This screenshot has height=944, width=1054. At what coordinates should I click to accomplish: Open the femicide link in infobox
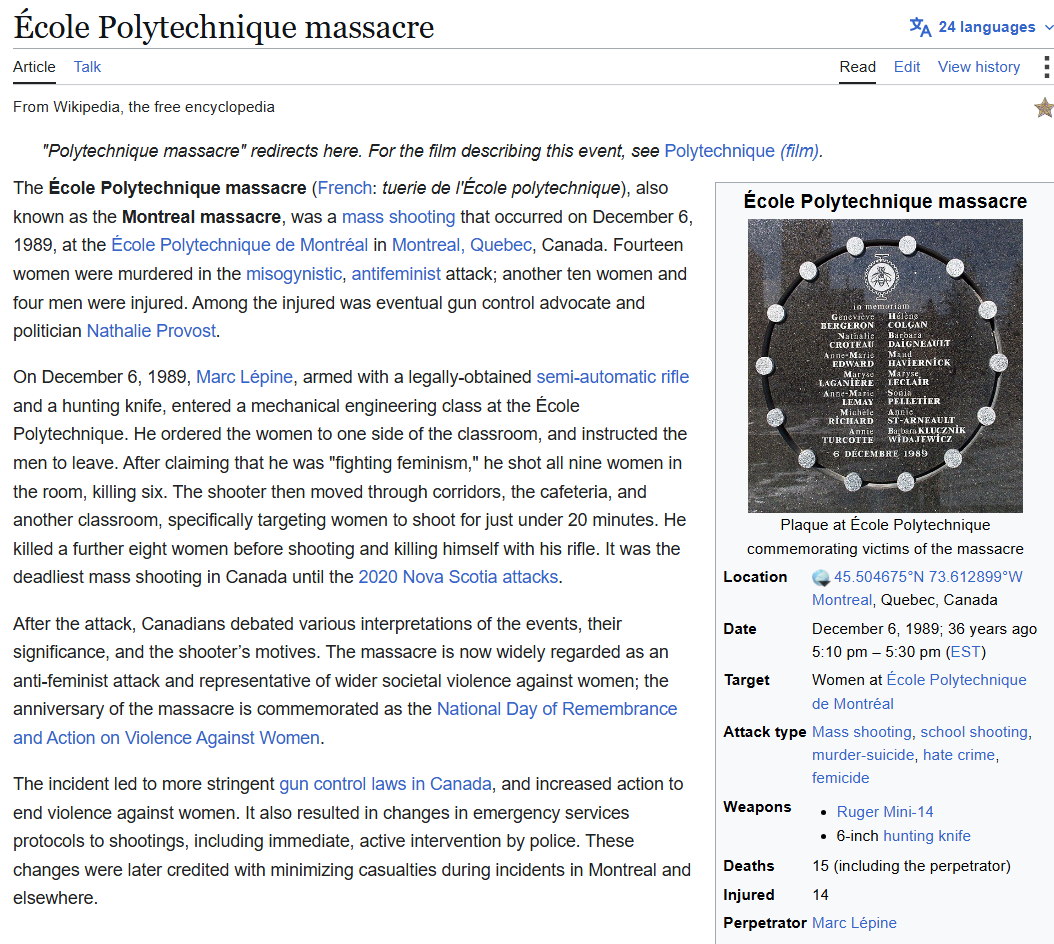click(840, 778)
